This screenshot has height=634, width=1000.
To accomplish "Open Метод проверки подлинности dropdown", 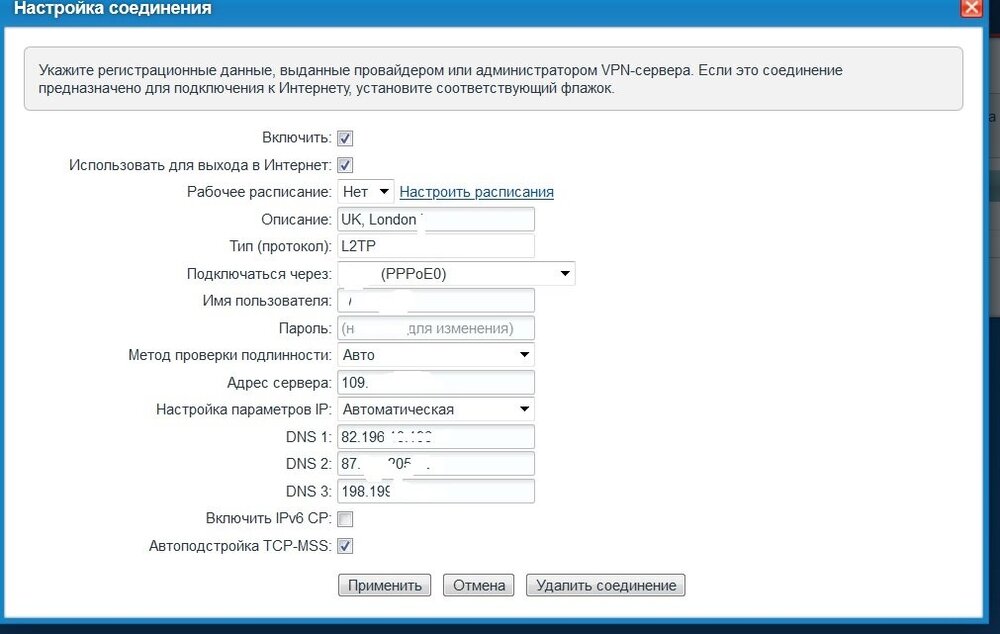I will click(436, 355).
